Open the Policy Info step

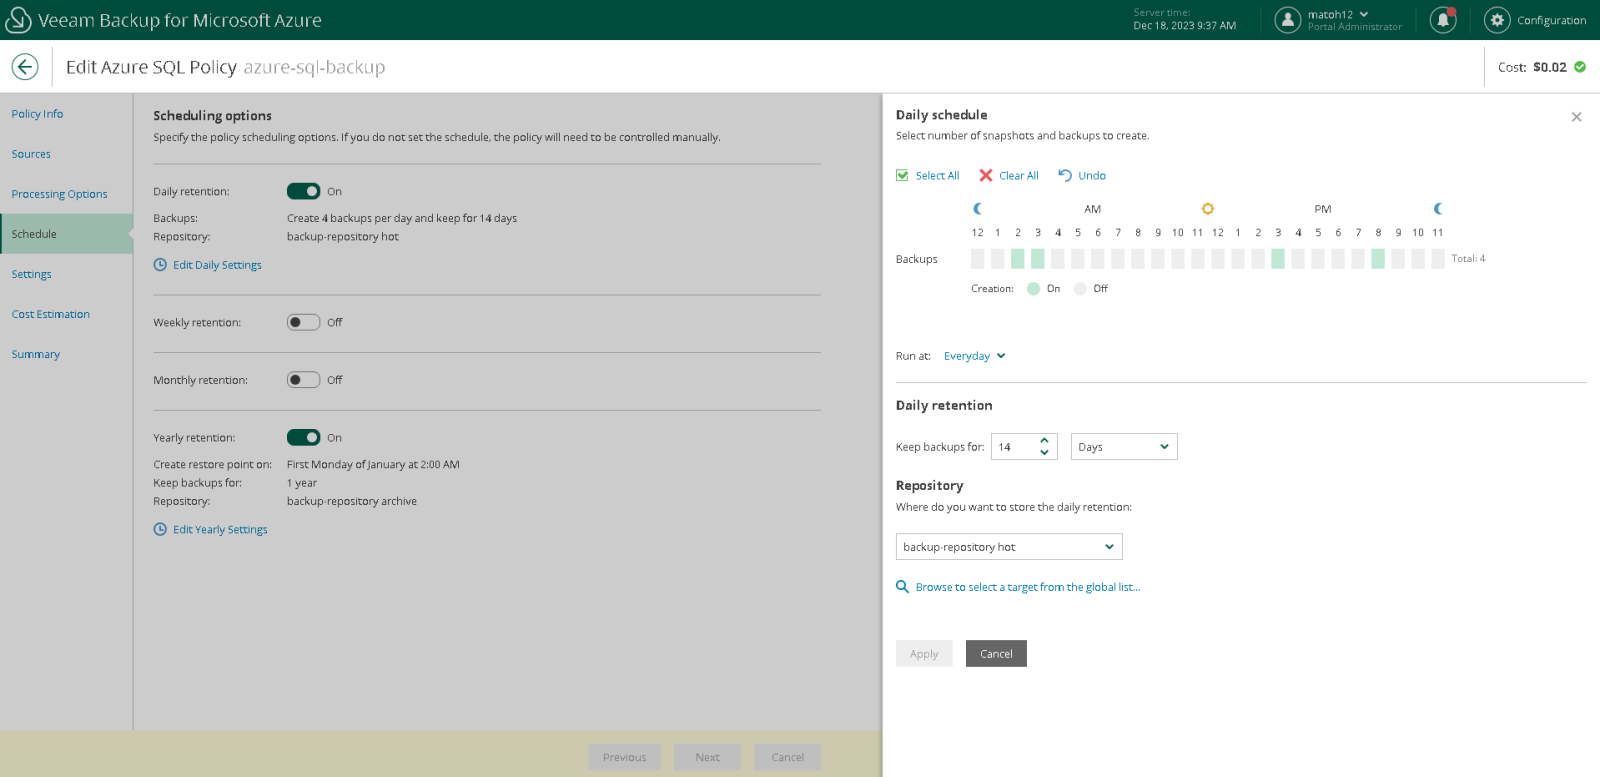(37, 114)
